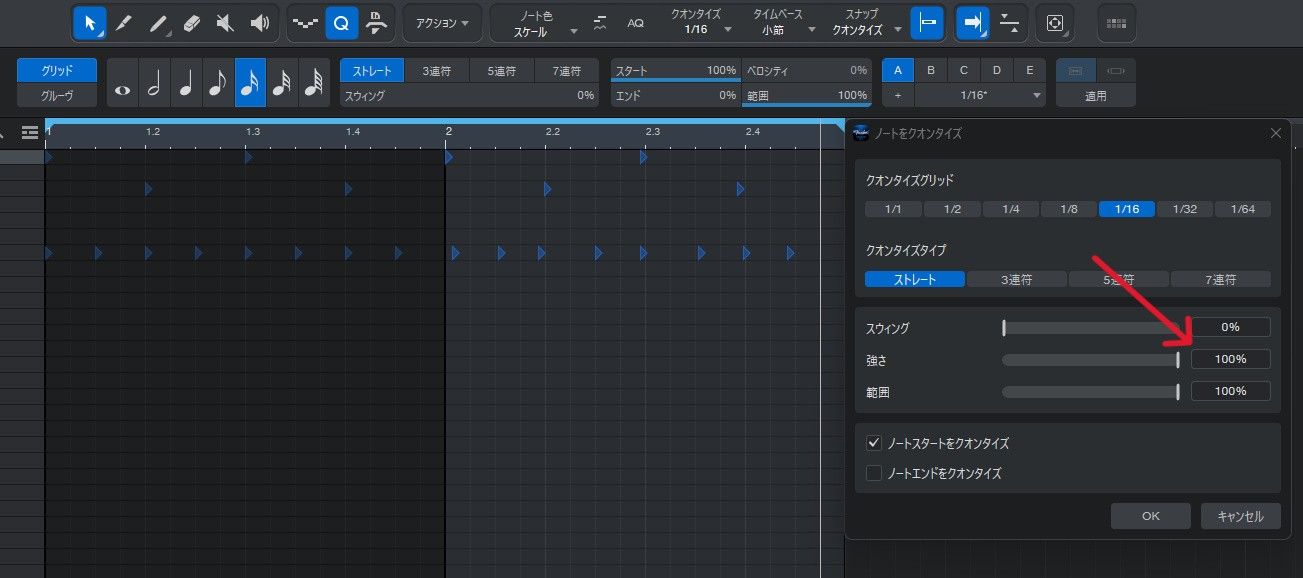This screenshot has width=1303, height=578.
Task: Select the sixteenth note value icon
Action: pos(250,83)
